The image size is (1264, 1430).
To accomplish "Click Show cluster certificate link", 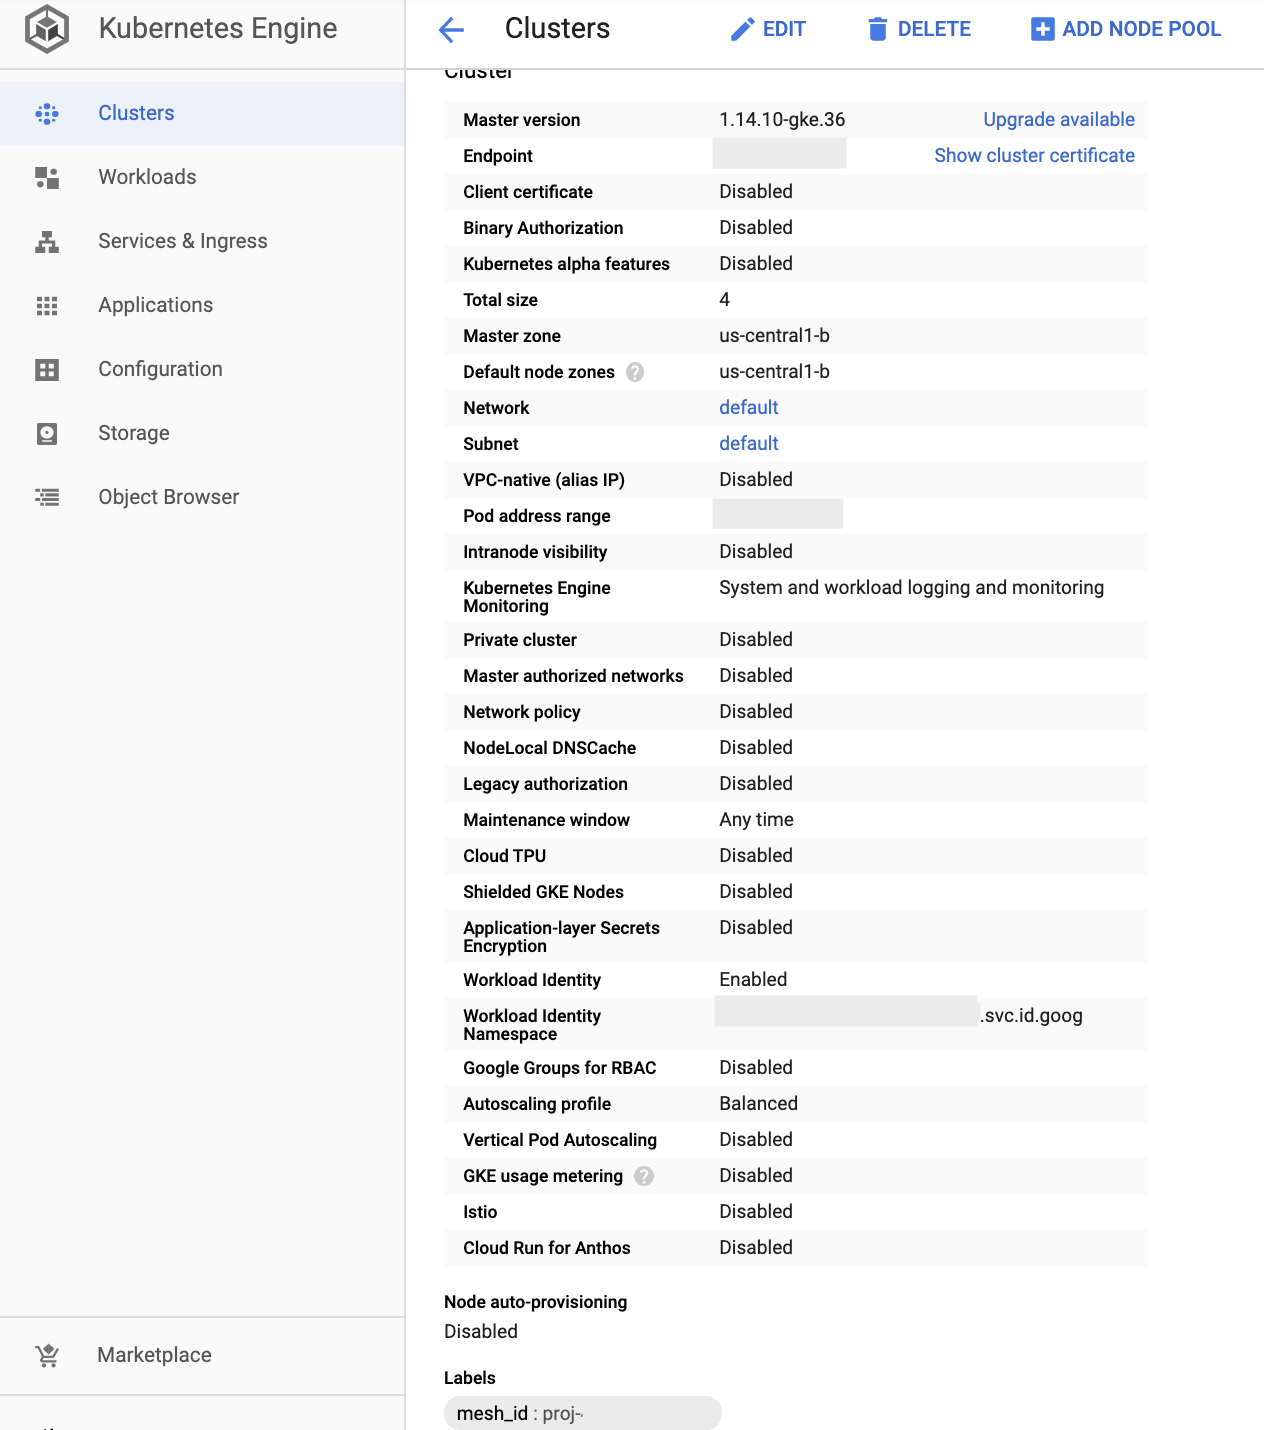I will [x=1034, y=156].
